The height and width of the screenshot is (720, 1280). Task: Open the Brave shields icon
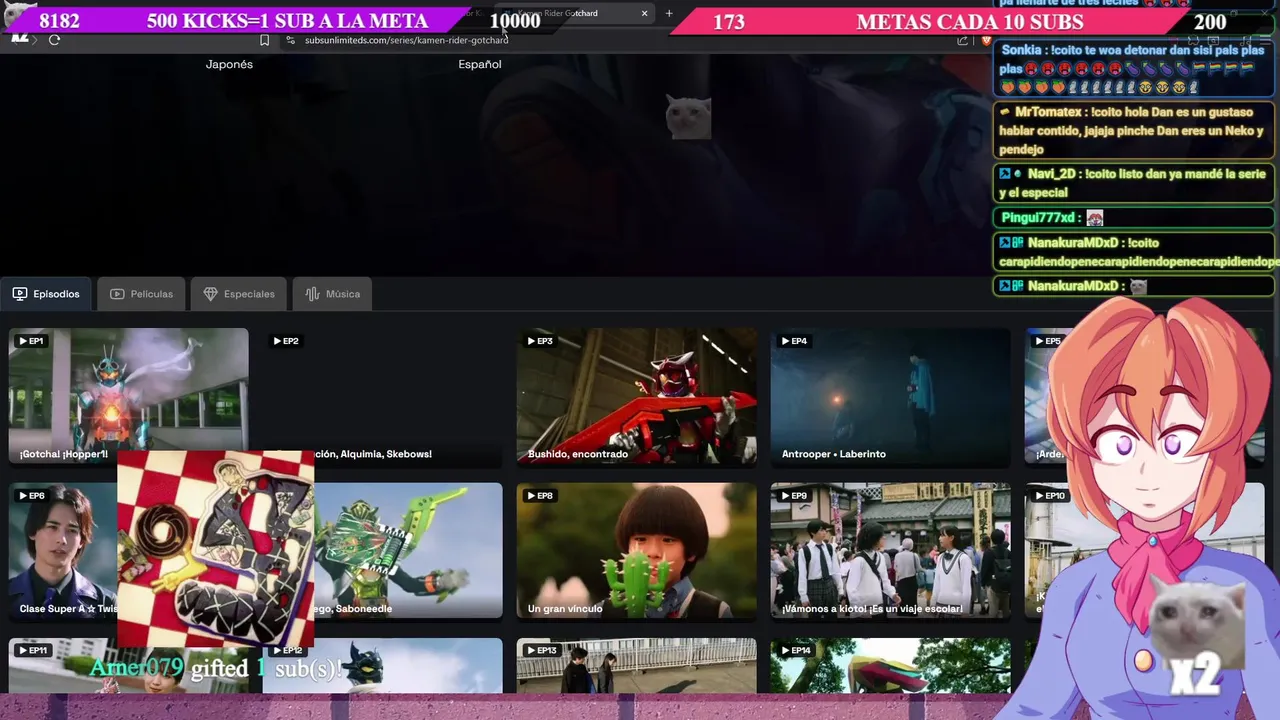click(x=986, y=40)
